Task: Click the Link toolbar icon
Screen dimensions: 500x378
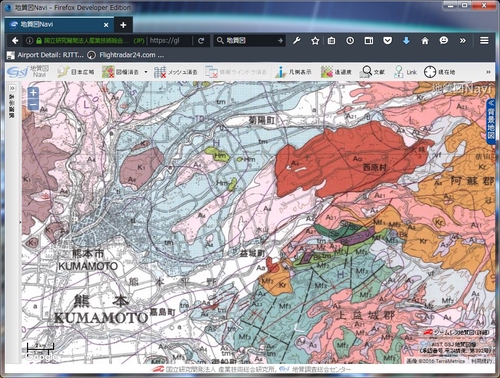Action: [405, 72]
